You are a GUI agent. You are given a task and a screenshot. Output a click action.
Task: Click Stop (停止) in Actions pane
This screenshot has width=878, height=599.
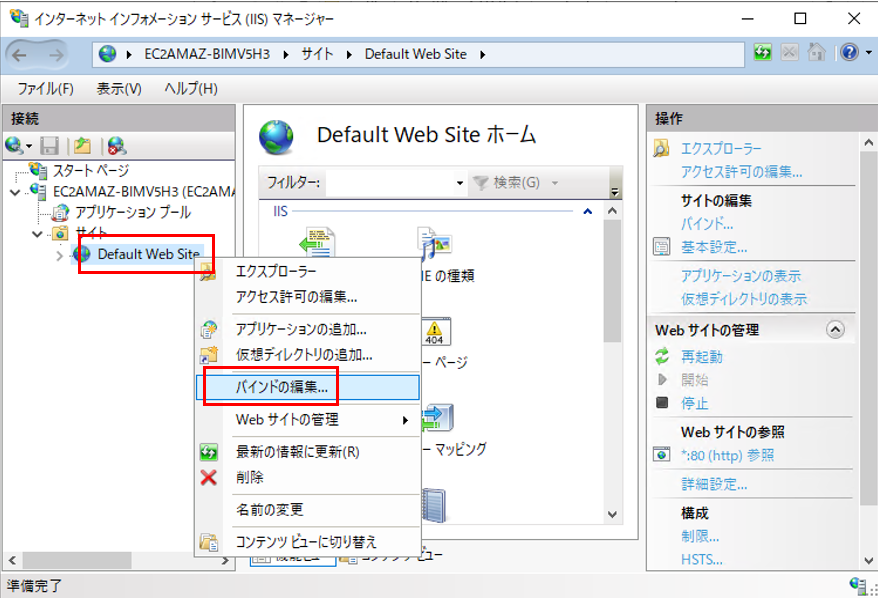point(694,403)
